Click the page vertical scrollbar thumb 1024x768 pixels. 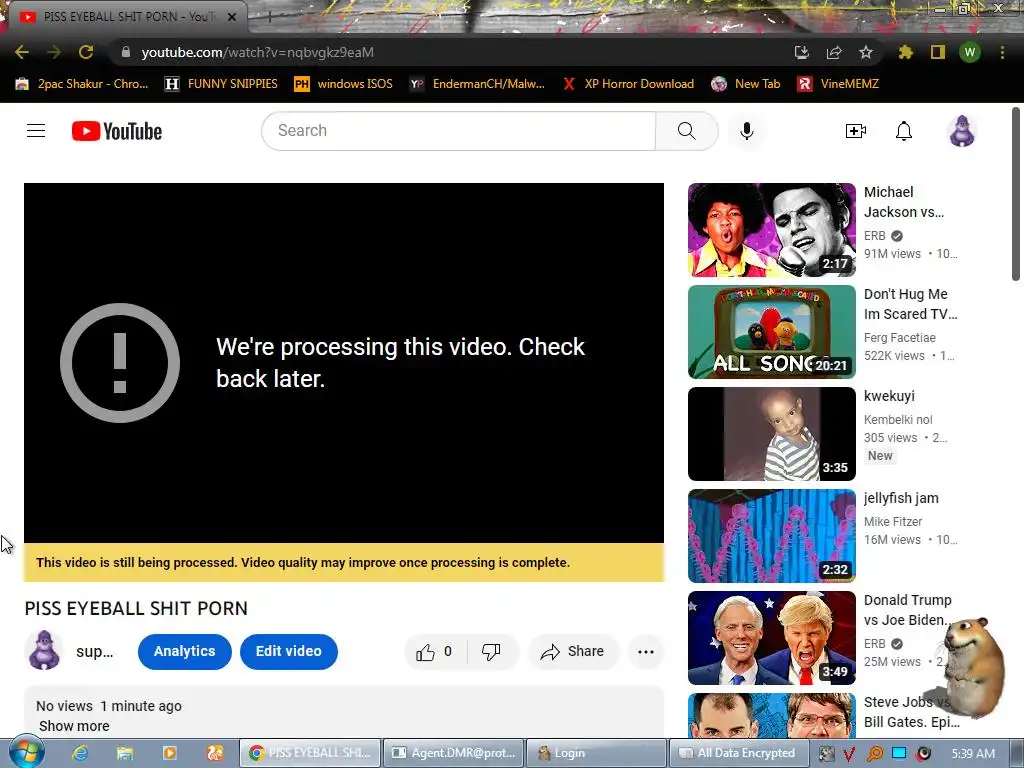(1016, 194)
